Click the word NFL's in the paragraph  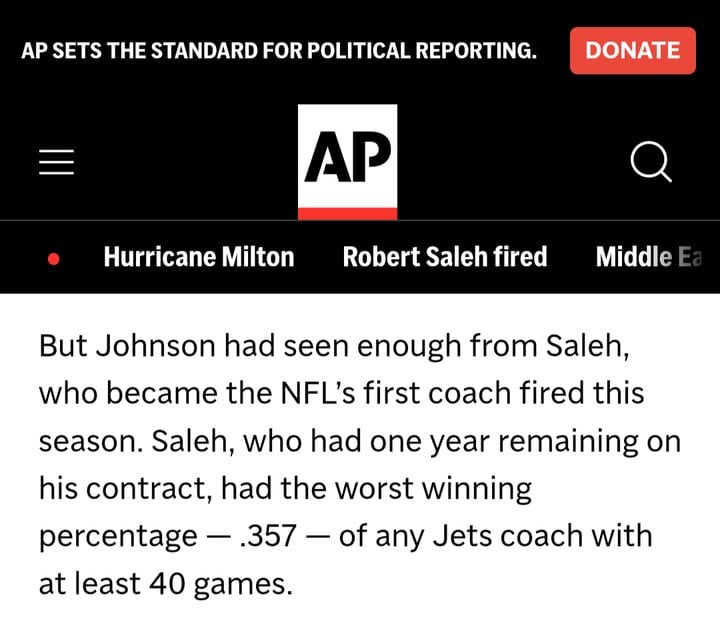318,393
